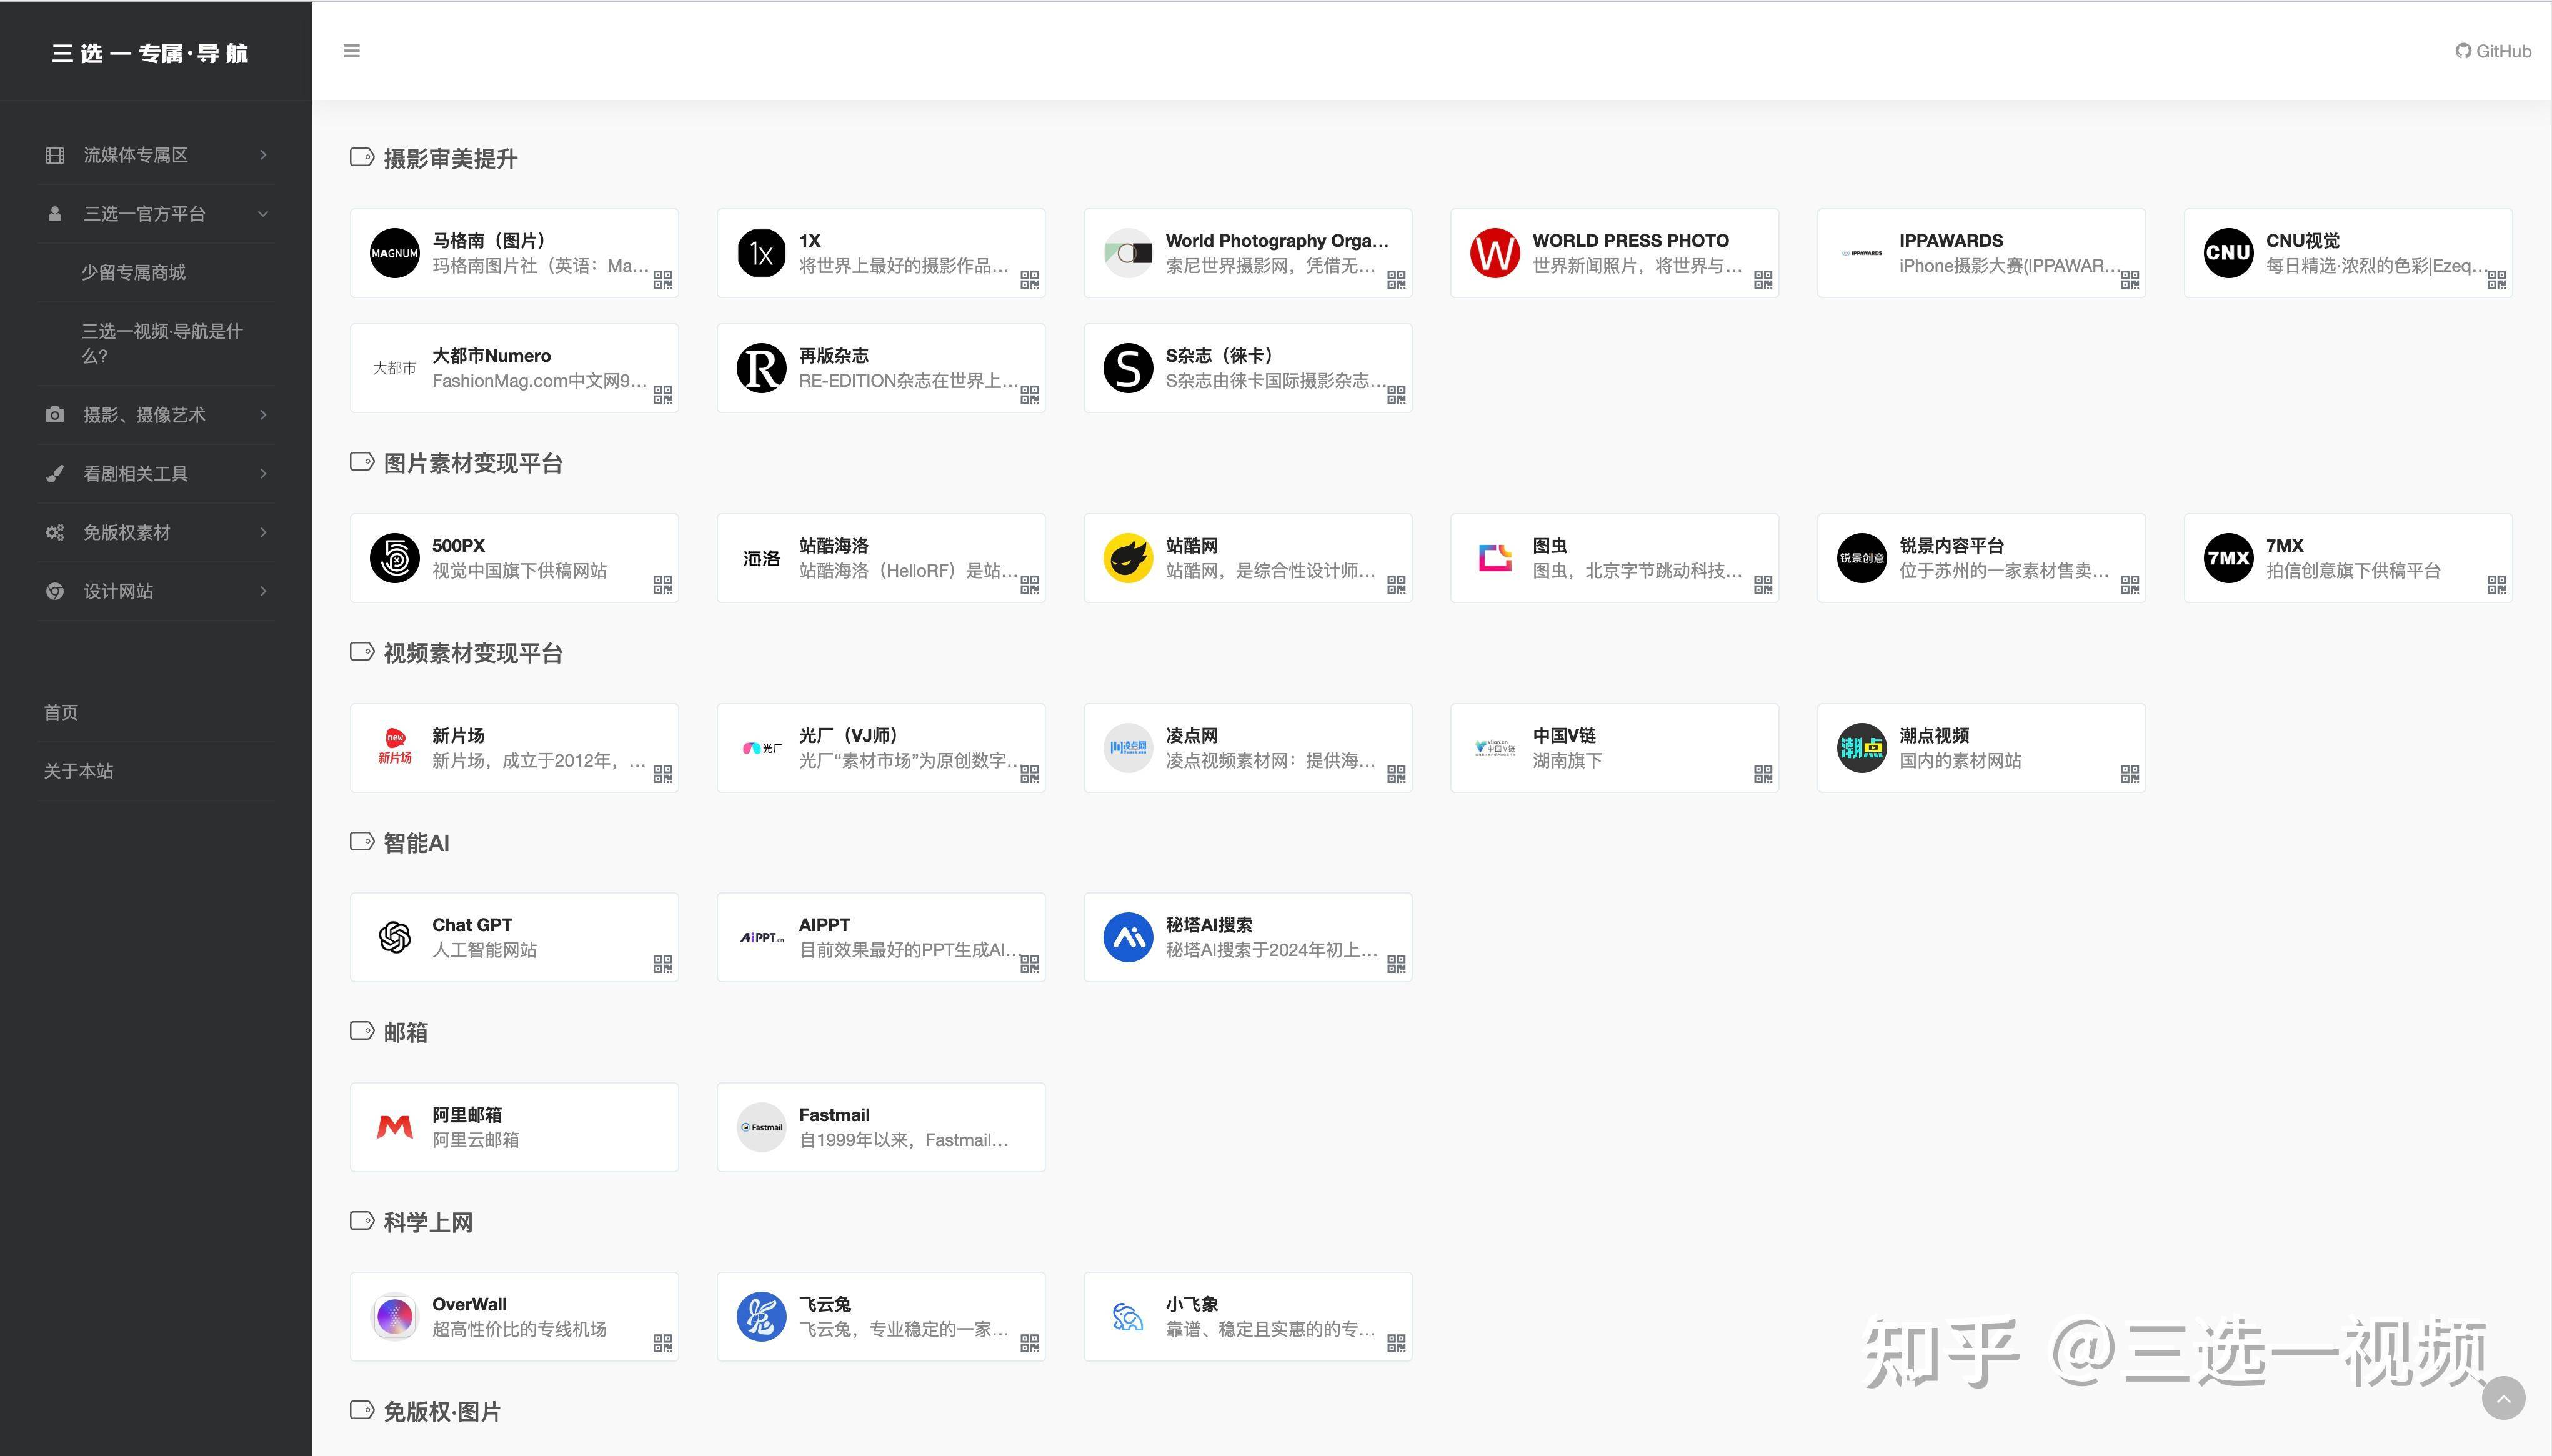Image resolution: width=2552 pixels, height=1456 pixels.
Task: Show QR code for 中国V链 card
Action: [1763, 774]
